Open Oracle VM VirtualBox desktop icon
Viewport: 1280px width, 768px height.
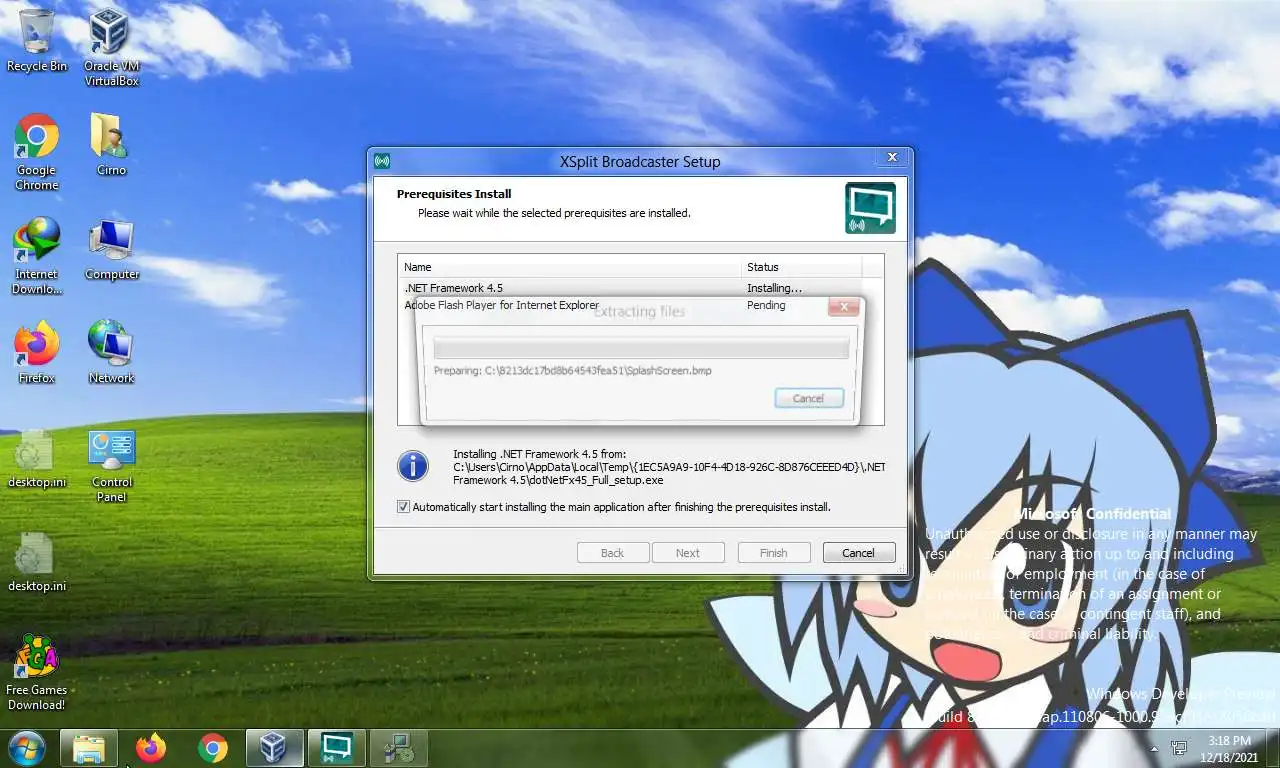point(111,46)
